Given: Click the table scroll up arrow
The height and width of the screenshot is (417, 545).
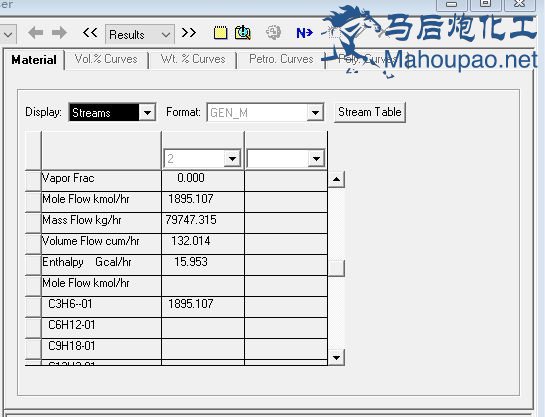Looking at the screenshot, I should click(336, 179).
